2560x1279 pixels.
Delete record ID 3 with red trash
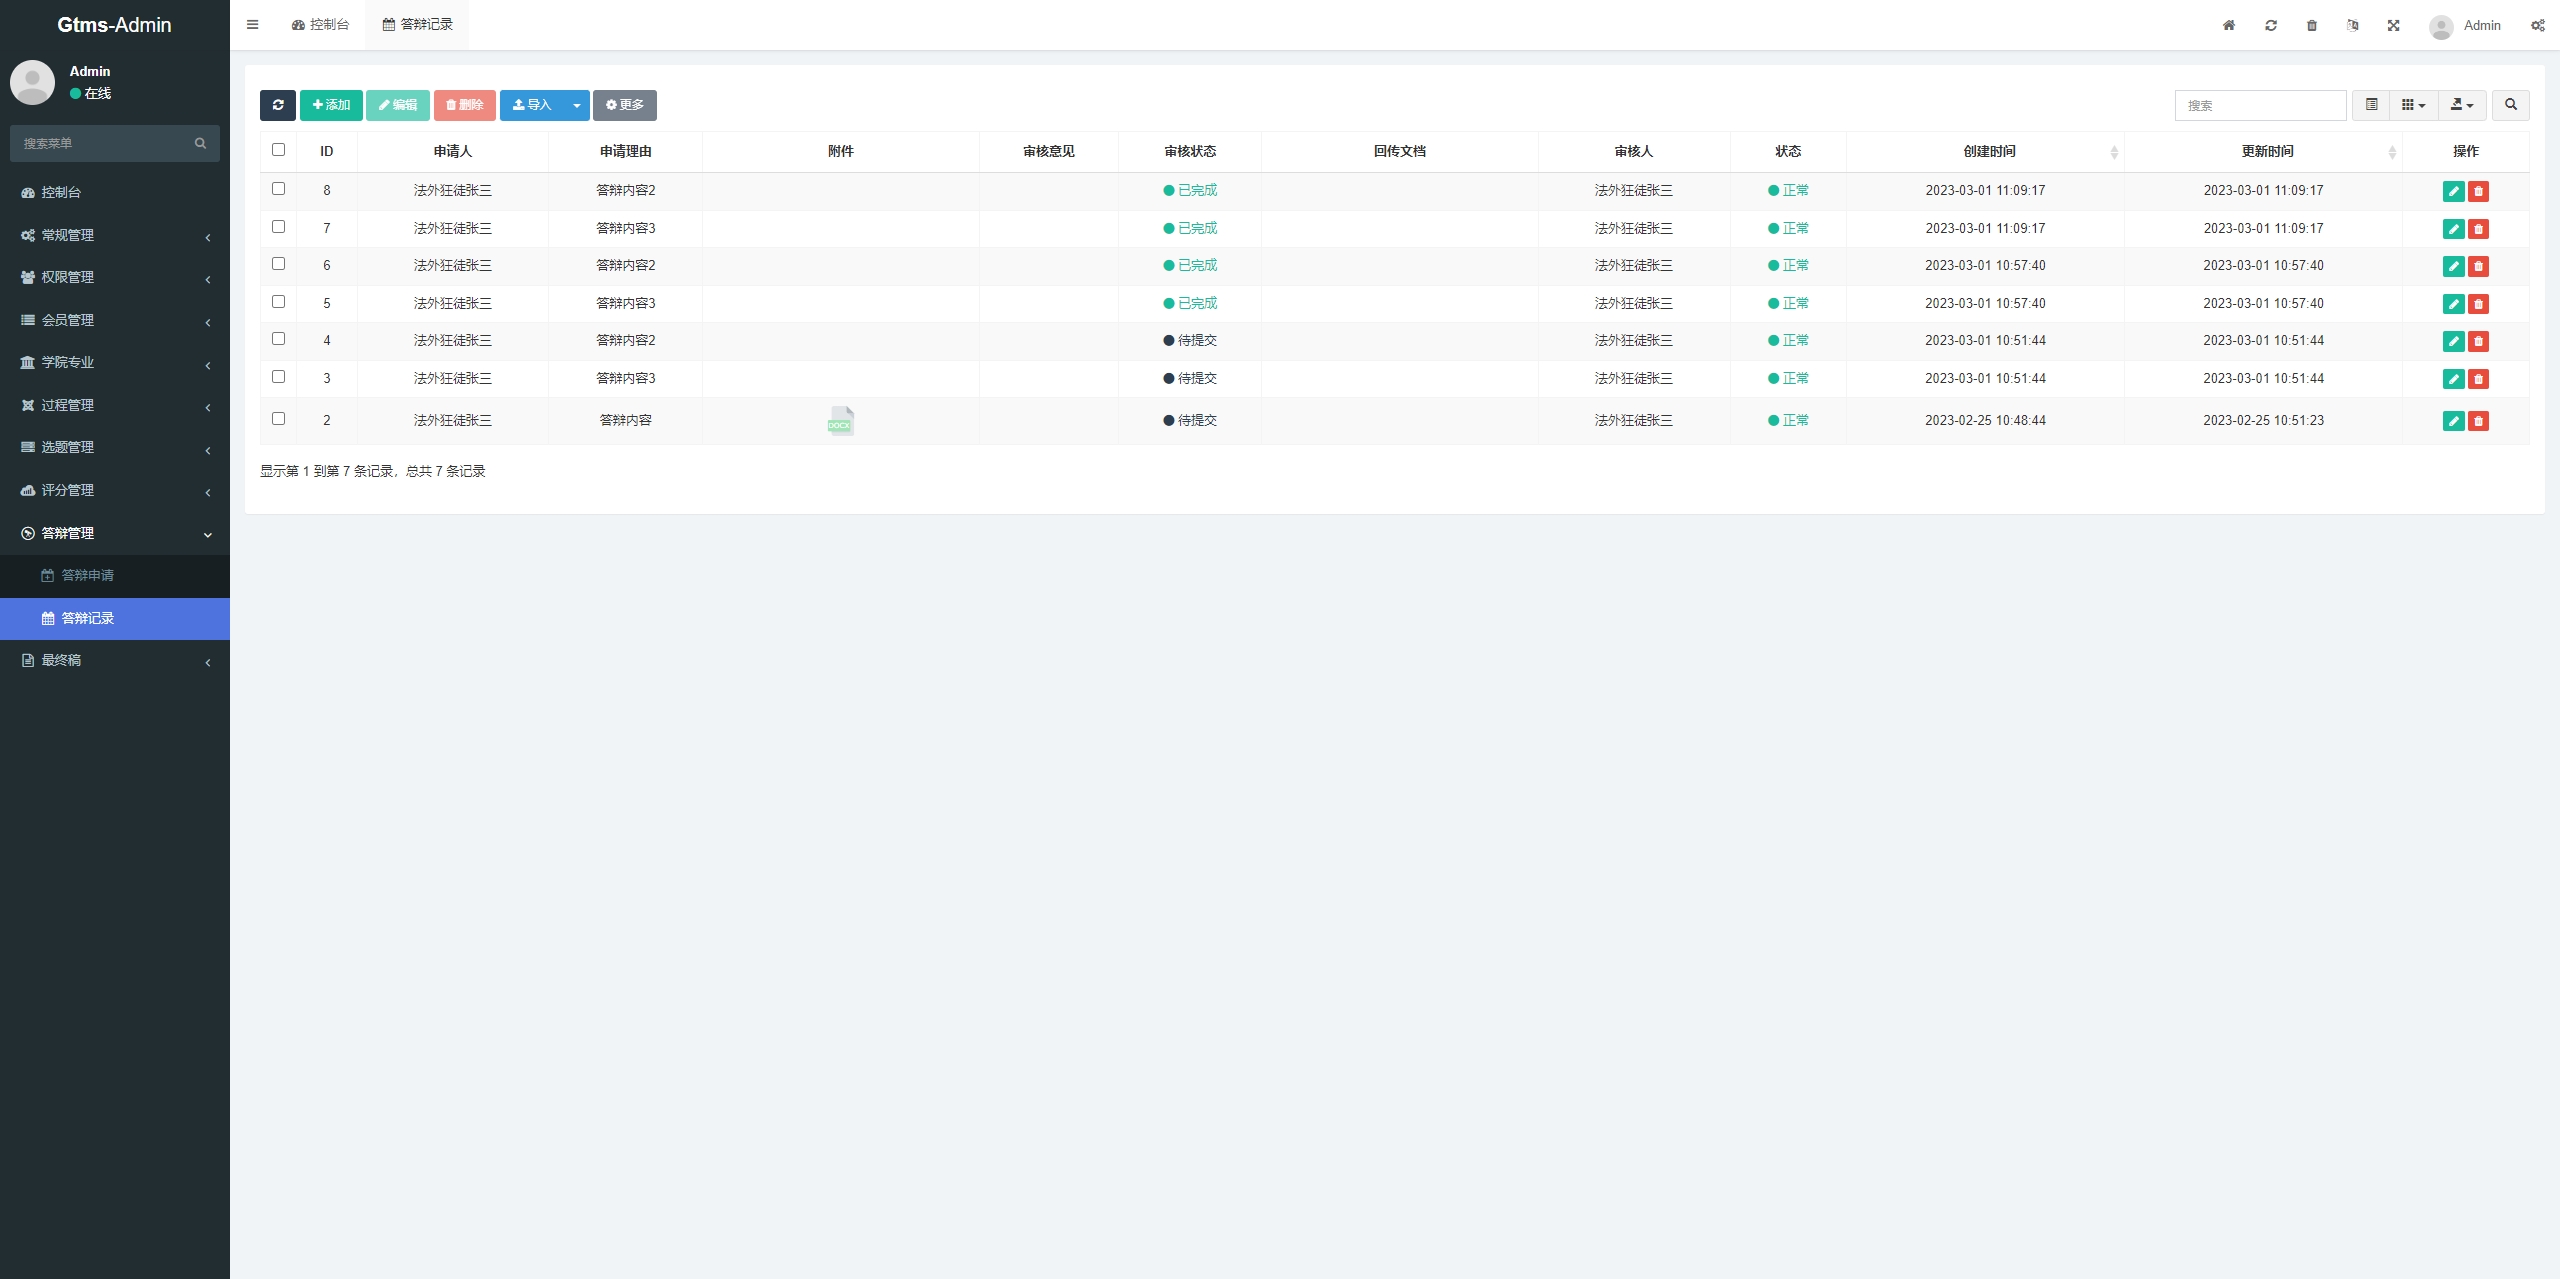coord(2478,379)
